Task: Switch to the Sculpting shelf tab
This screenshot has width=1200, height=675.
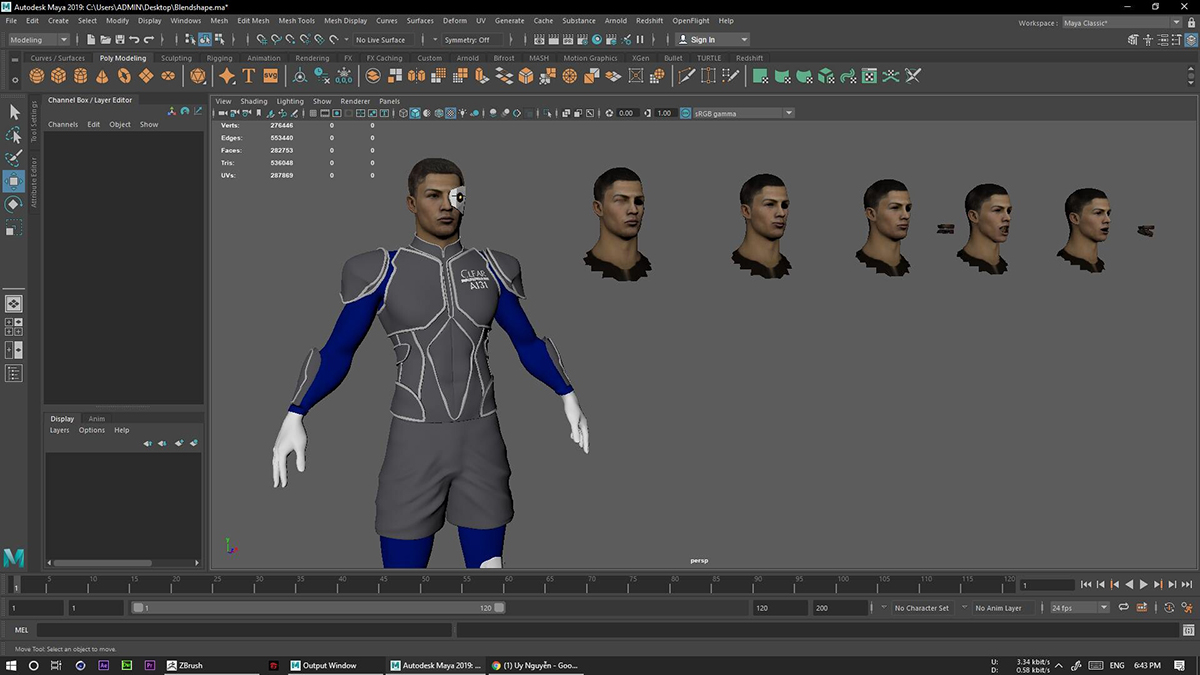Action: (176, 58)
